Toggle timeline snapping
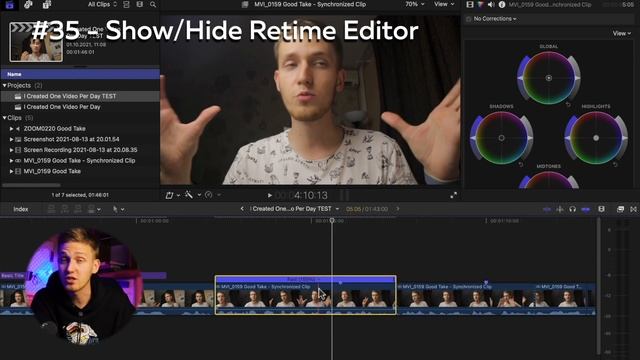640x360 pixels. click(x=586, y=209)
